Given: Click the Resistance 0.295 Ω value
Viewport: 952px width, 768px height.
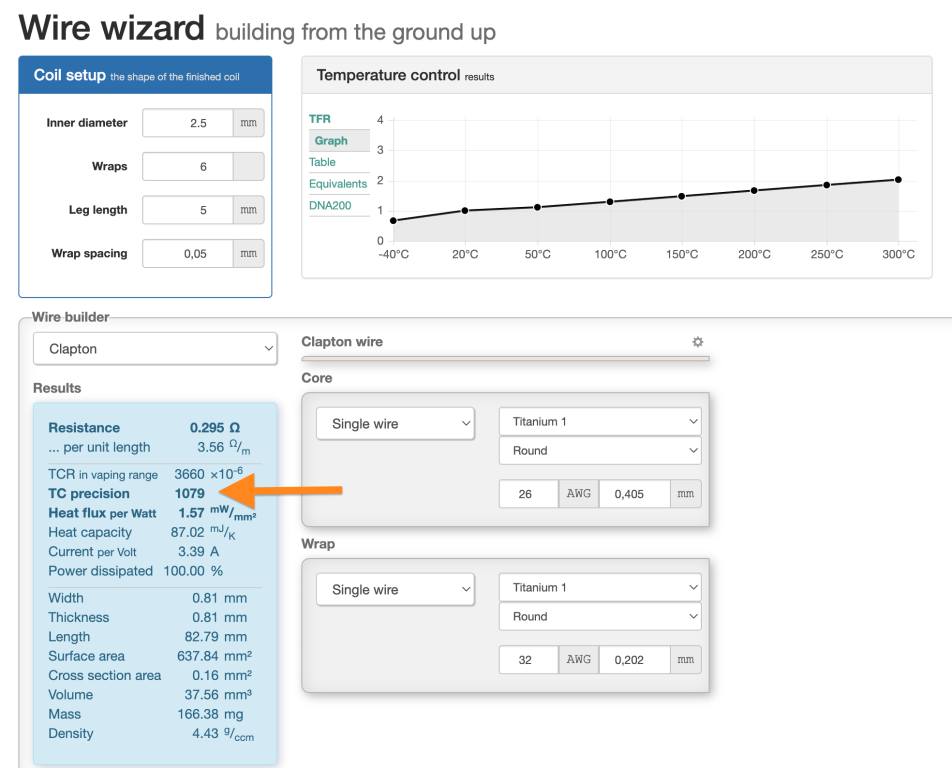Looking at the screenshot, I should [x=214, y=427].
